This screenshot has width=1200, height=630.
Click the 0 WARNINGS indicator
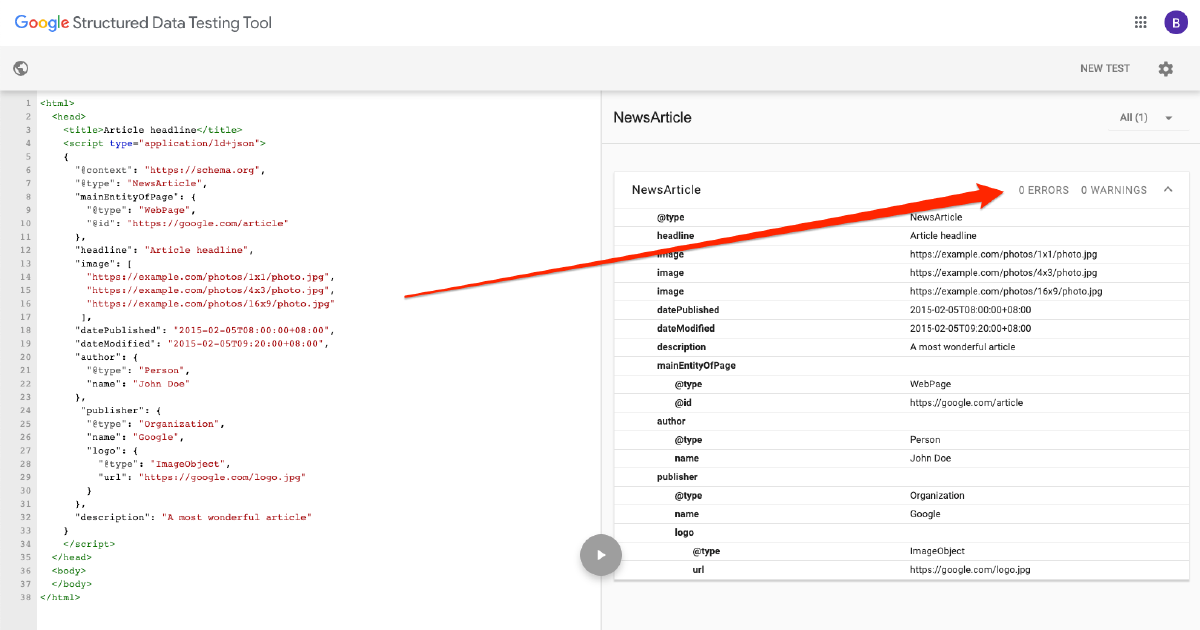coord(1113,189)
